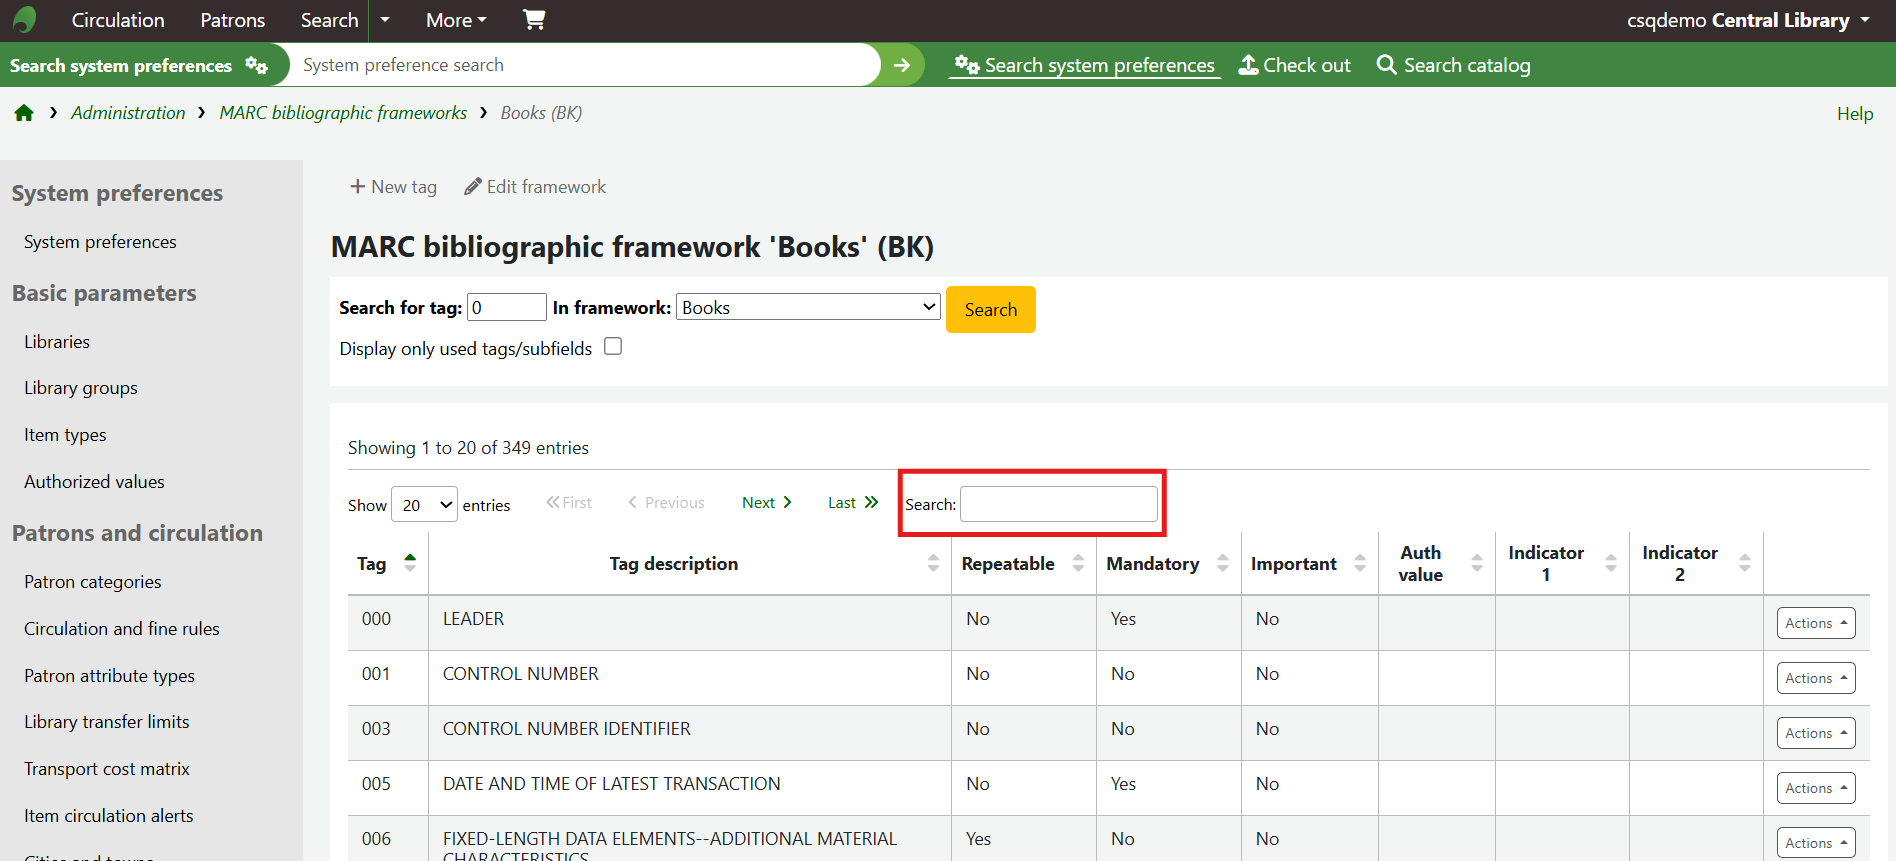This screenshot has height=861, width=1896.
Task: Click the Search catalog magnifier icon
Action: point(1386,65)
